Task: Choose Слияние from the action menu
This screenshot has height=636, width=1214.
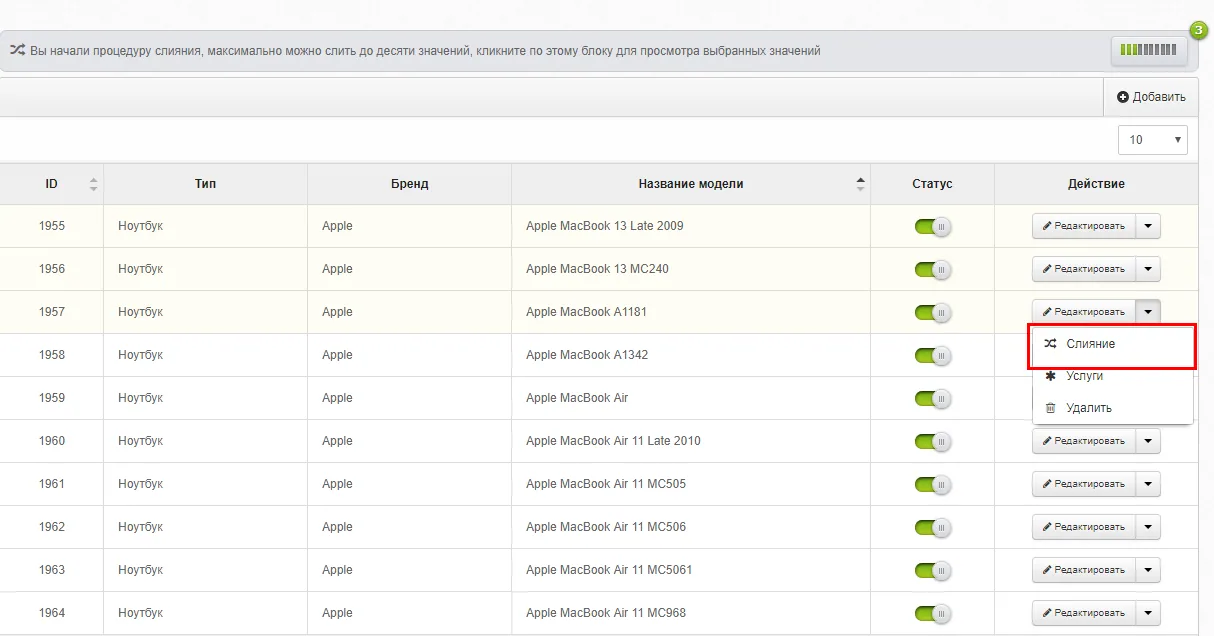Action: 1112,344
